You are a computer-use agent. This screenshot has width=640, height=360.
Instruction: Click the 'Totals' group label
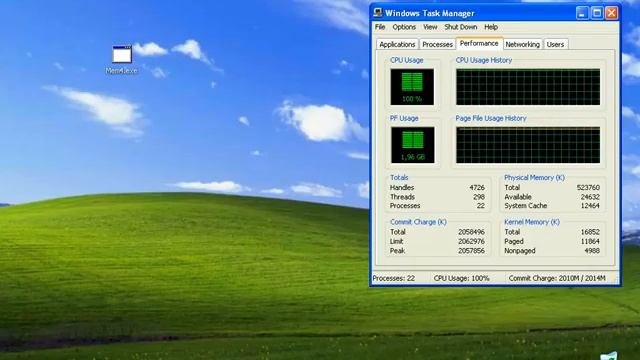pos(399,178)
